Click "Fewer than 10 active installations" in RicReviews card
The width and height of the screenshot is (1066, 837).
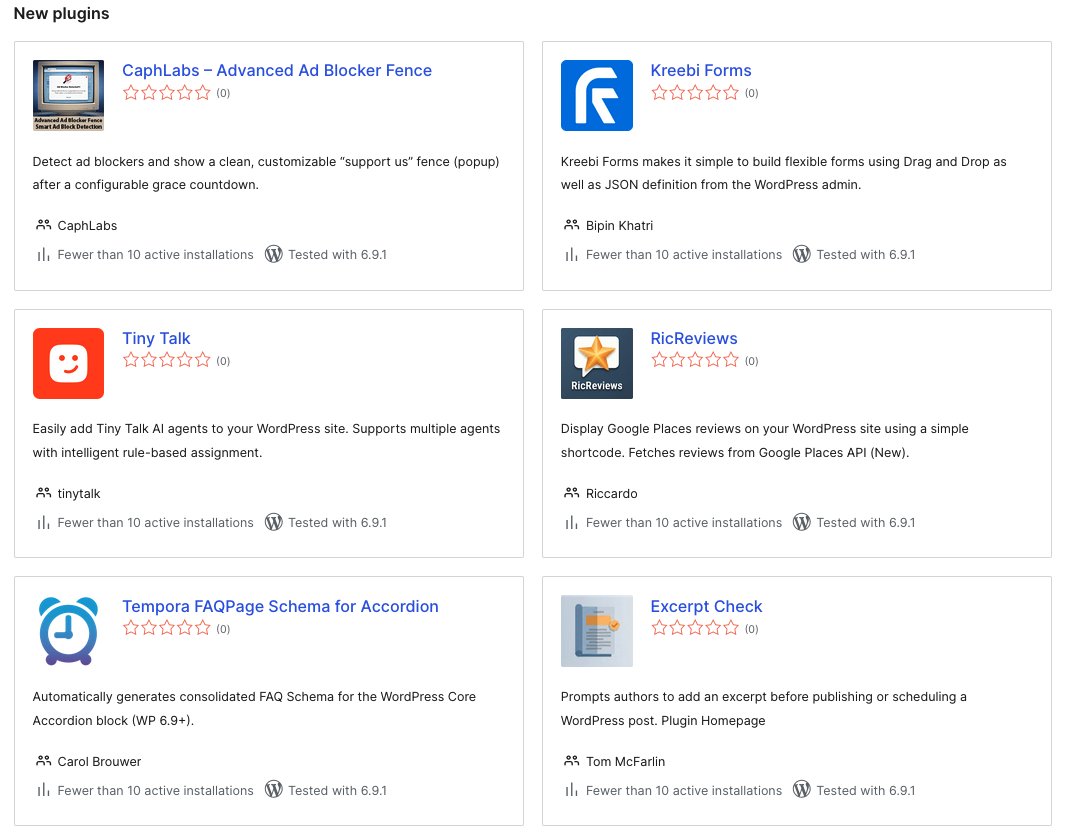click(684, 522)
